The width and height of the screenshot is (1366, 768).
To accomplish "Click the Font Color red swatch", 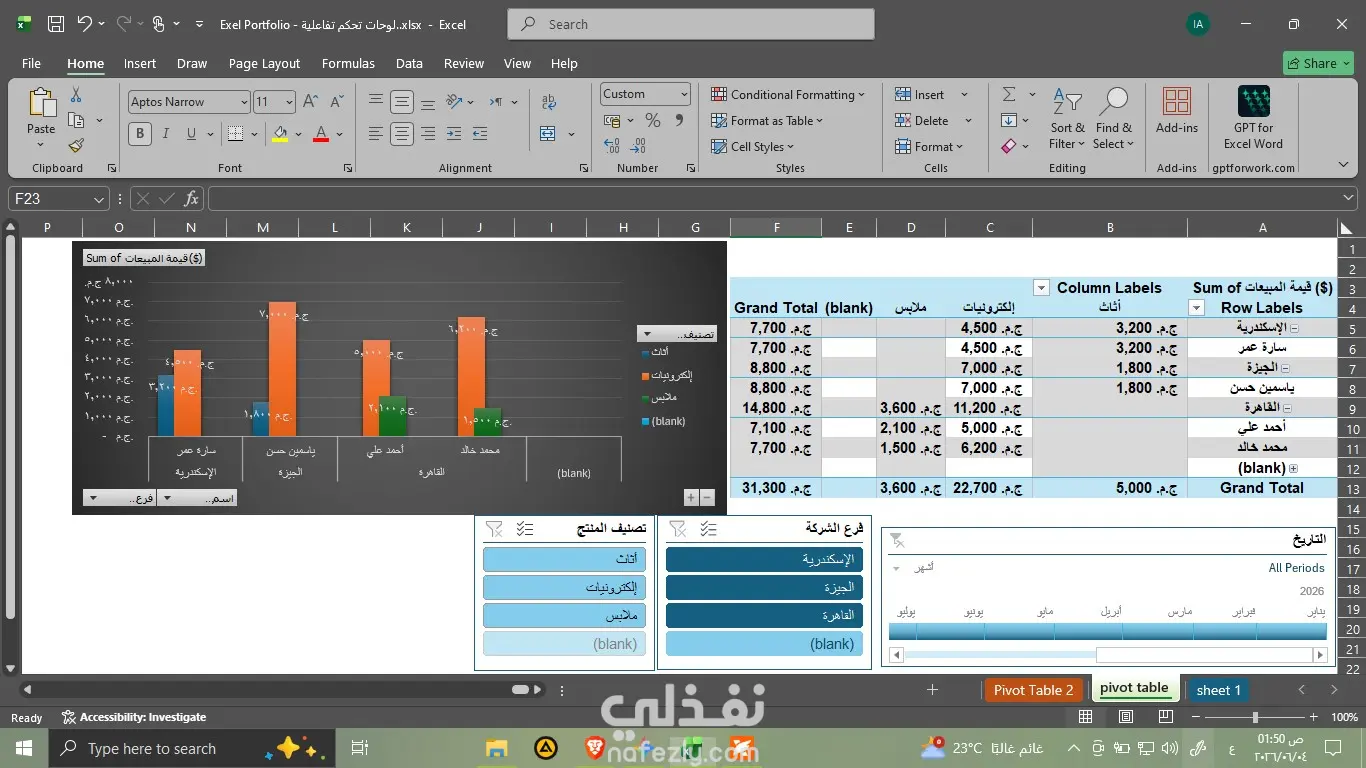I will (x=321, y=134).
